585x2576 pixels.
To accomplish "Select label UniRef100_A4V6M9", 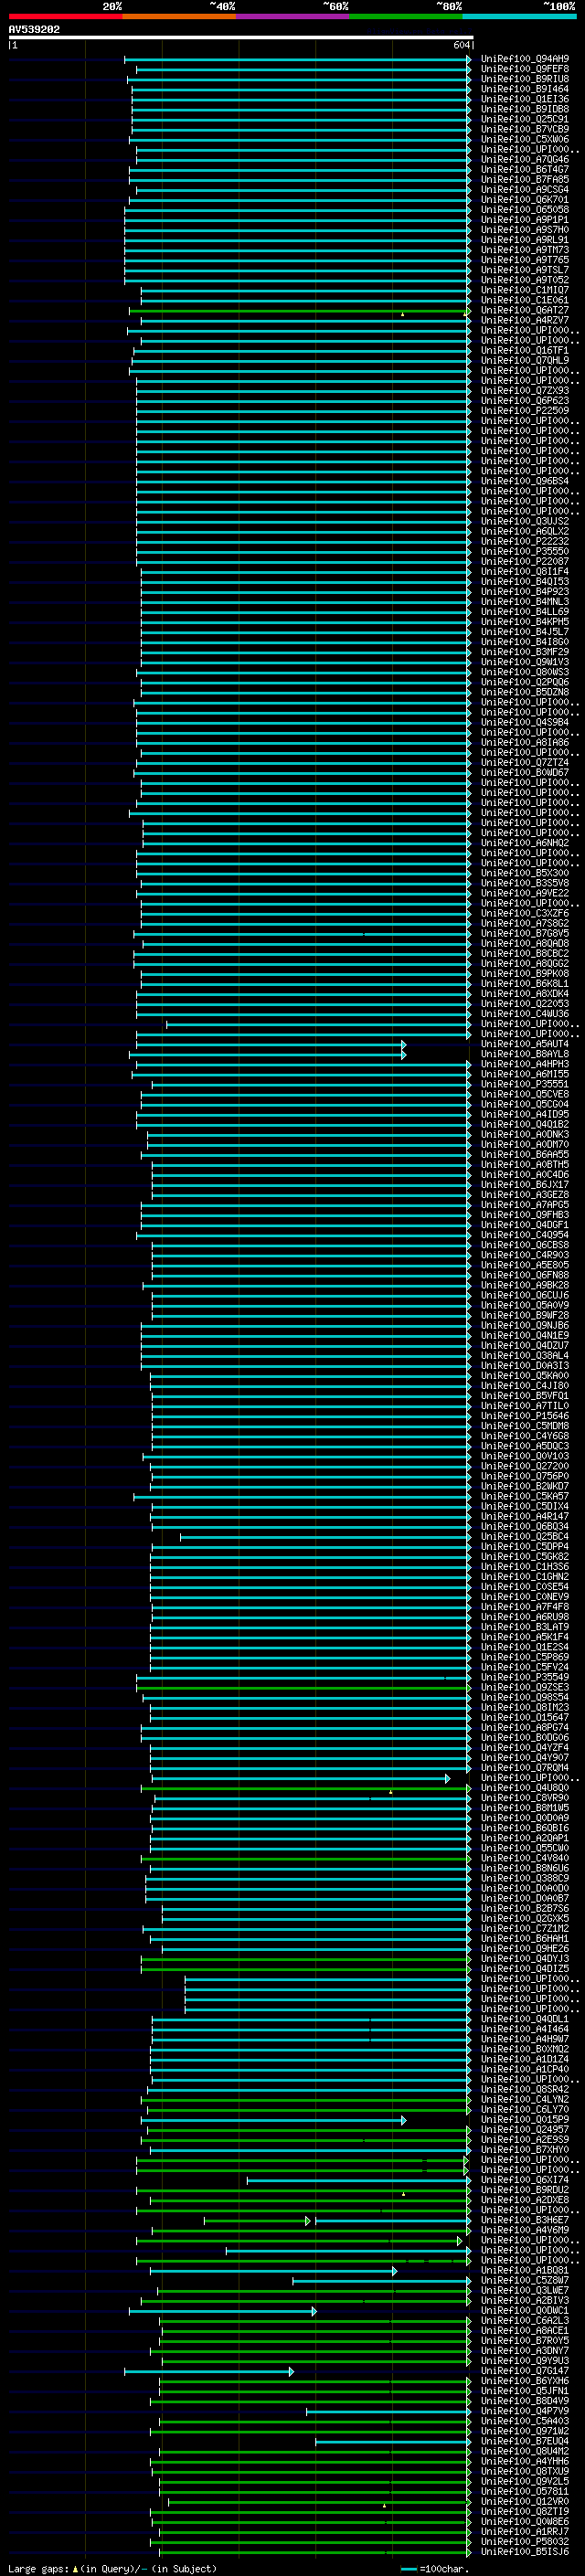I will (525, 2230).
